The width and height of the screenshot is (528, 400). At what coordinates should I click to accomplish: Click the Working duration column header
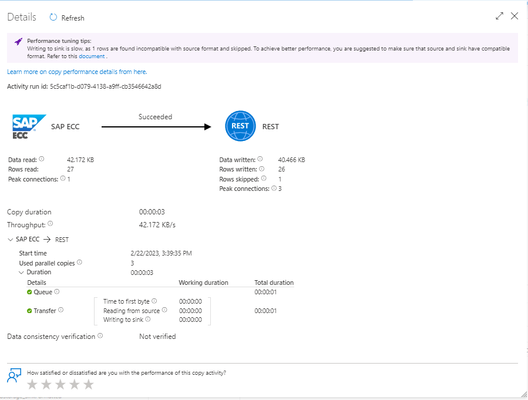(x=203, y=282)
